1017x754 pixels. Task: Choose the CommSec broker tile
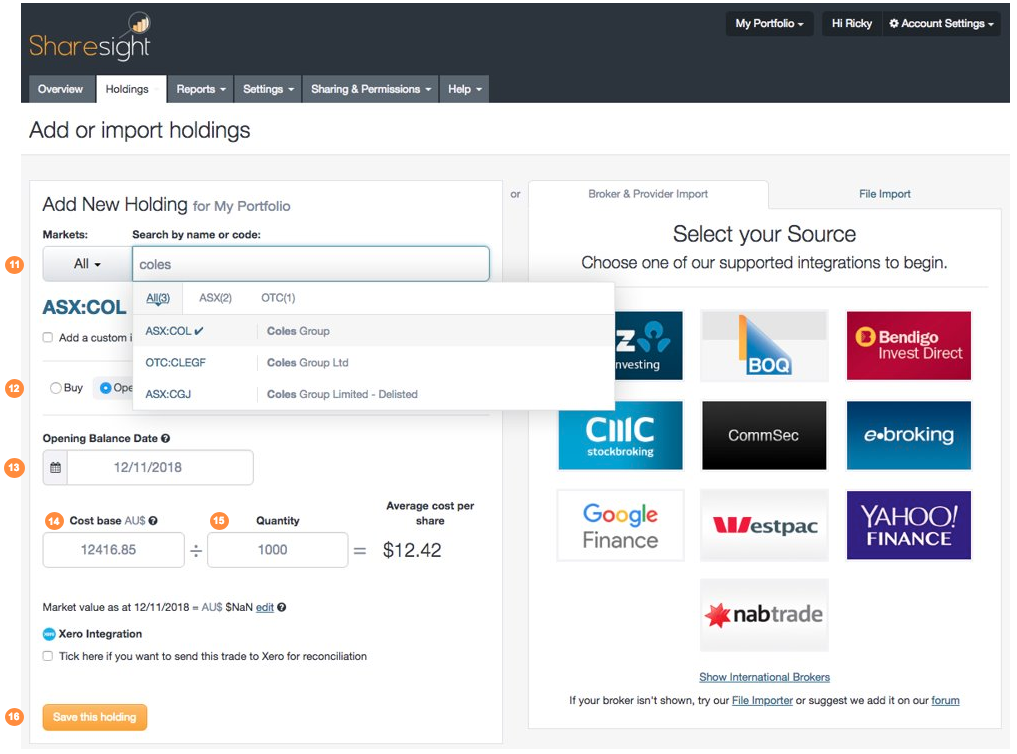764,435
